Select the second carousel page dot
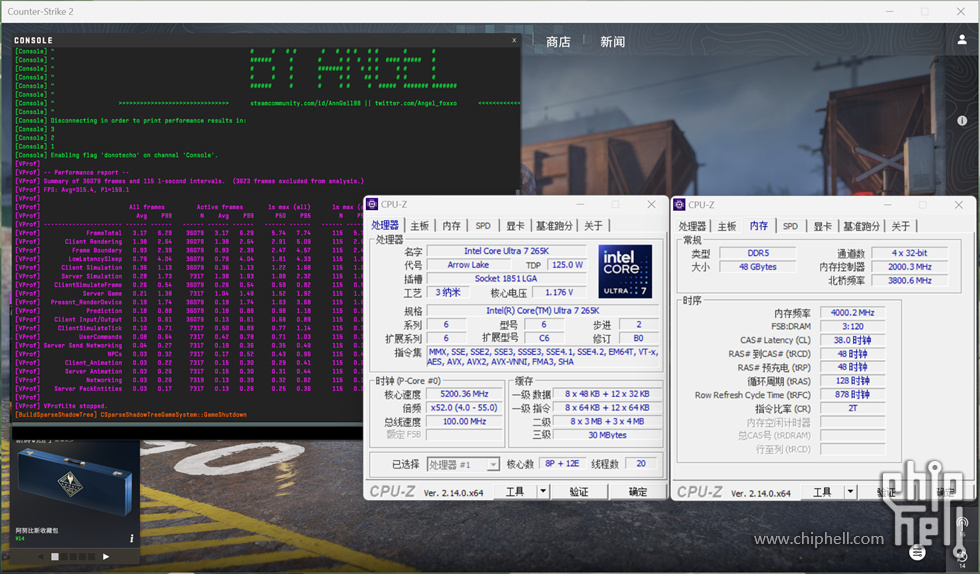This screenshot has height=574, width=980. point(63,556)
